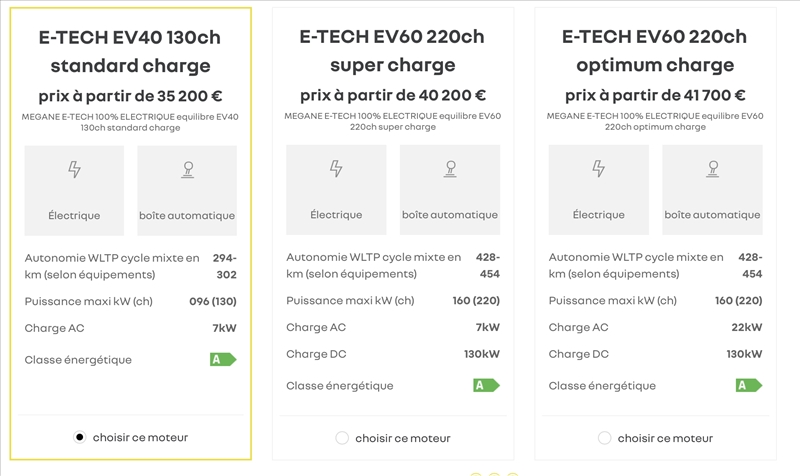Choose the EV60 super charge motor radio button

pos(342,438)
